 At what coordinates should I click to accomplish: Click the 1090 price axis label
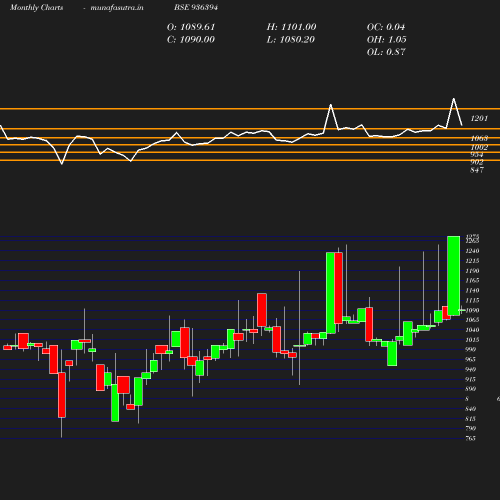(x=472, y=310)
